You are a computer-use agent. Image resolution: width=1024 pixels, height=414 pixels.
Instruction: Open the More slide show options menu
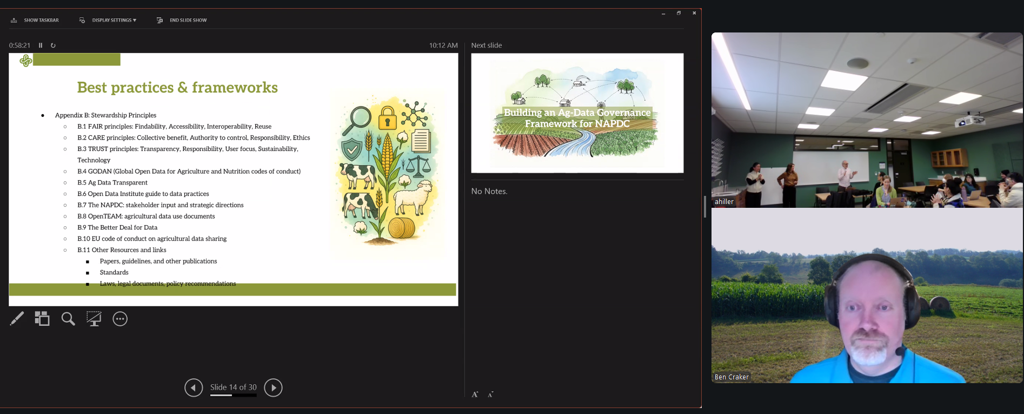[x=120, y=319]
